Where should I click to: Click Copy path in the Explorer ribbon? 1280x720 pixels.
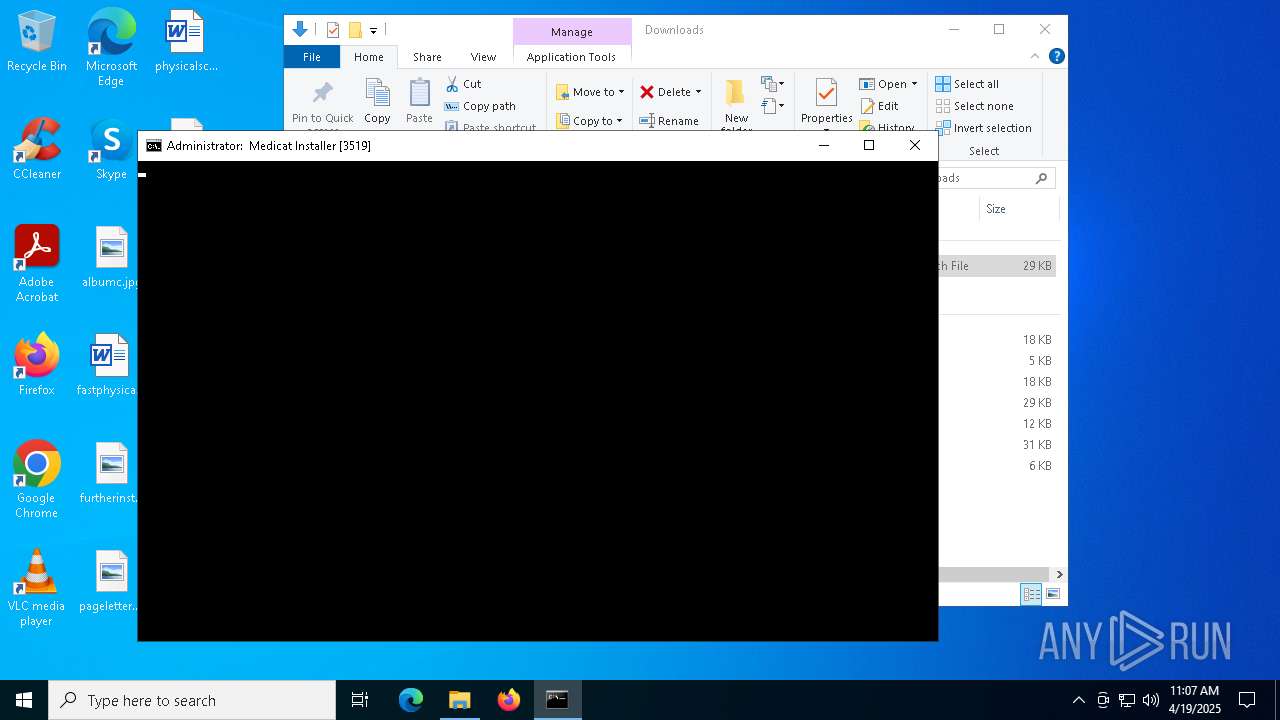click(x=480, y=106)
